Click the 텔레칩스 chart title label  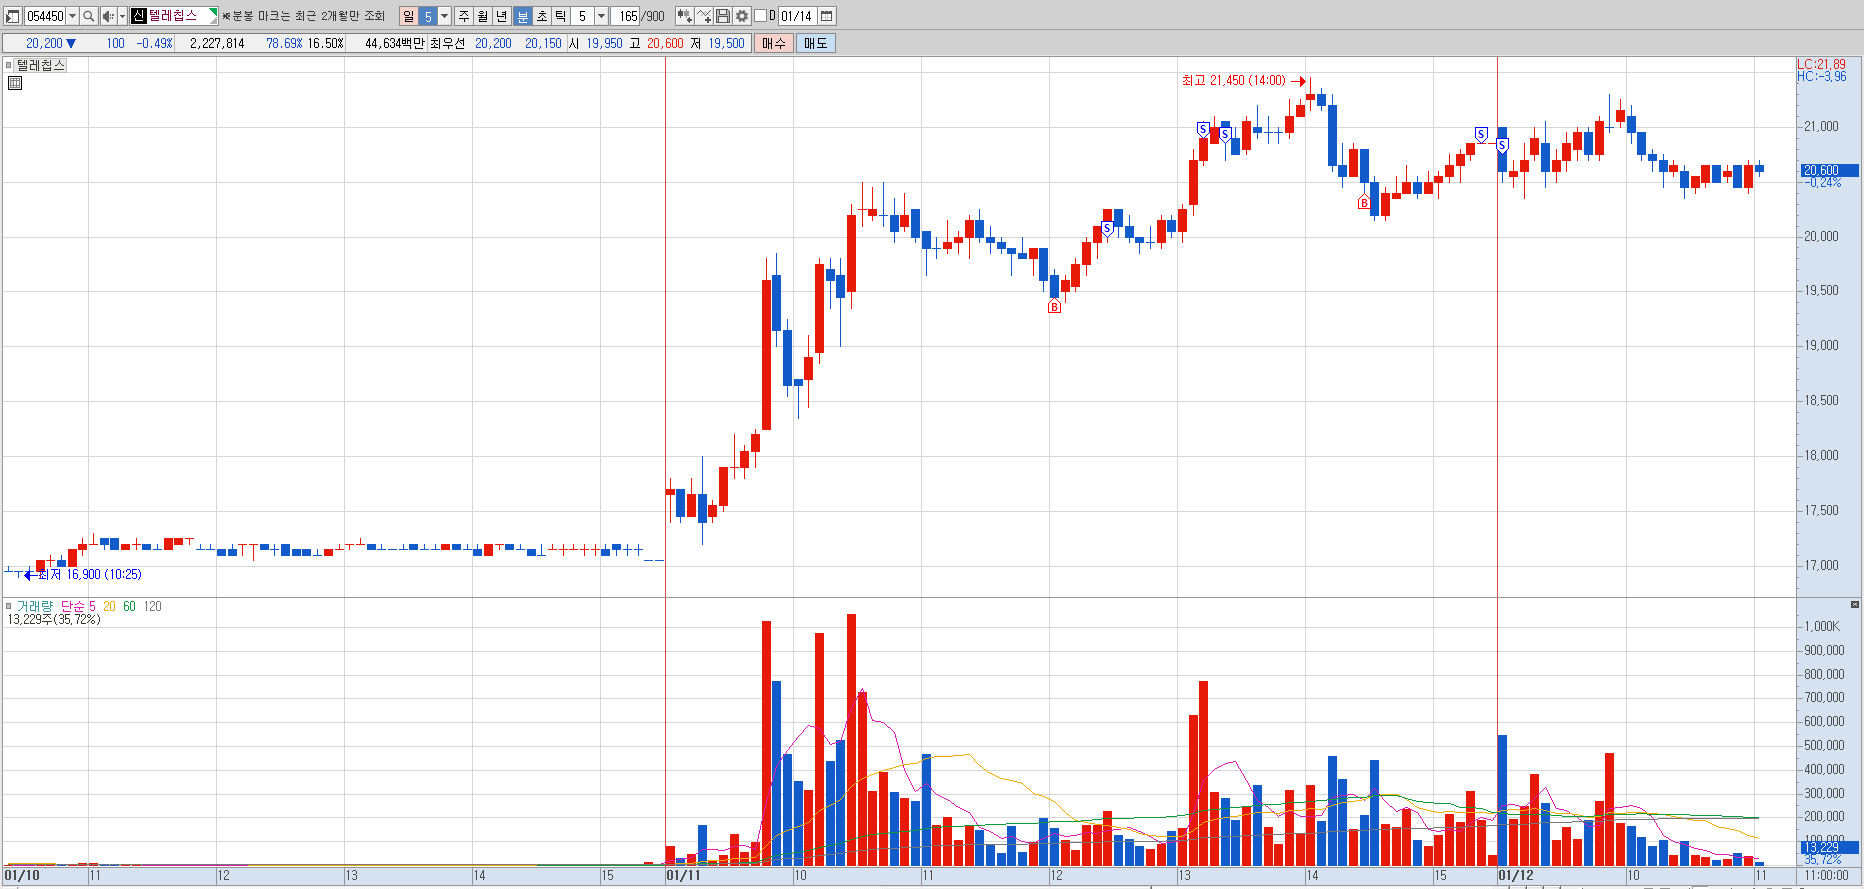pyautogui.click(x=41, y=65)
